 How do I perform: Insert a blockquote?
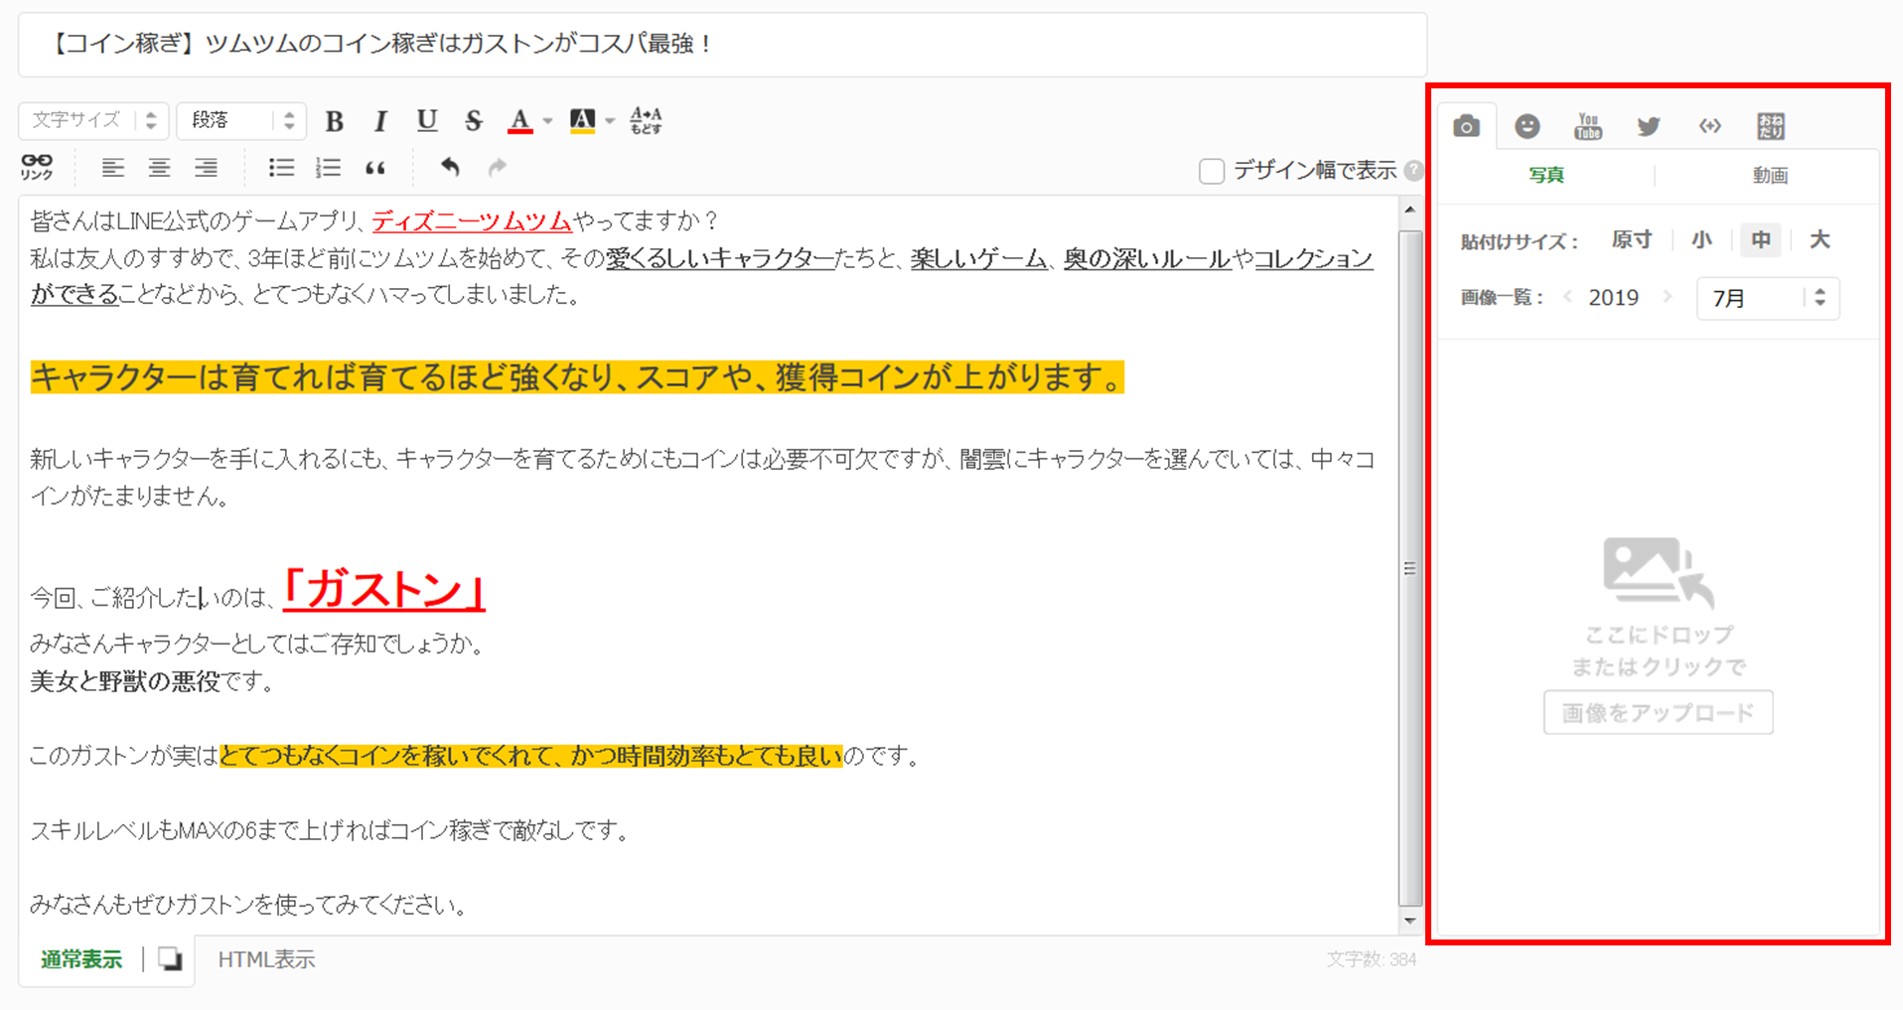point(375,168)
